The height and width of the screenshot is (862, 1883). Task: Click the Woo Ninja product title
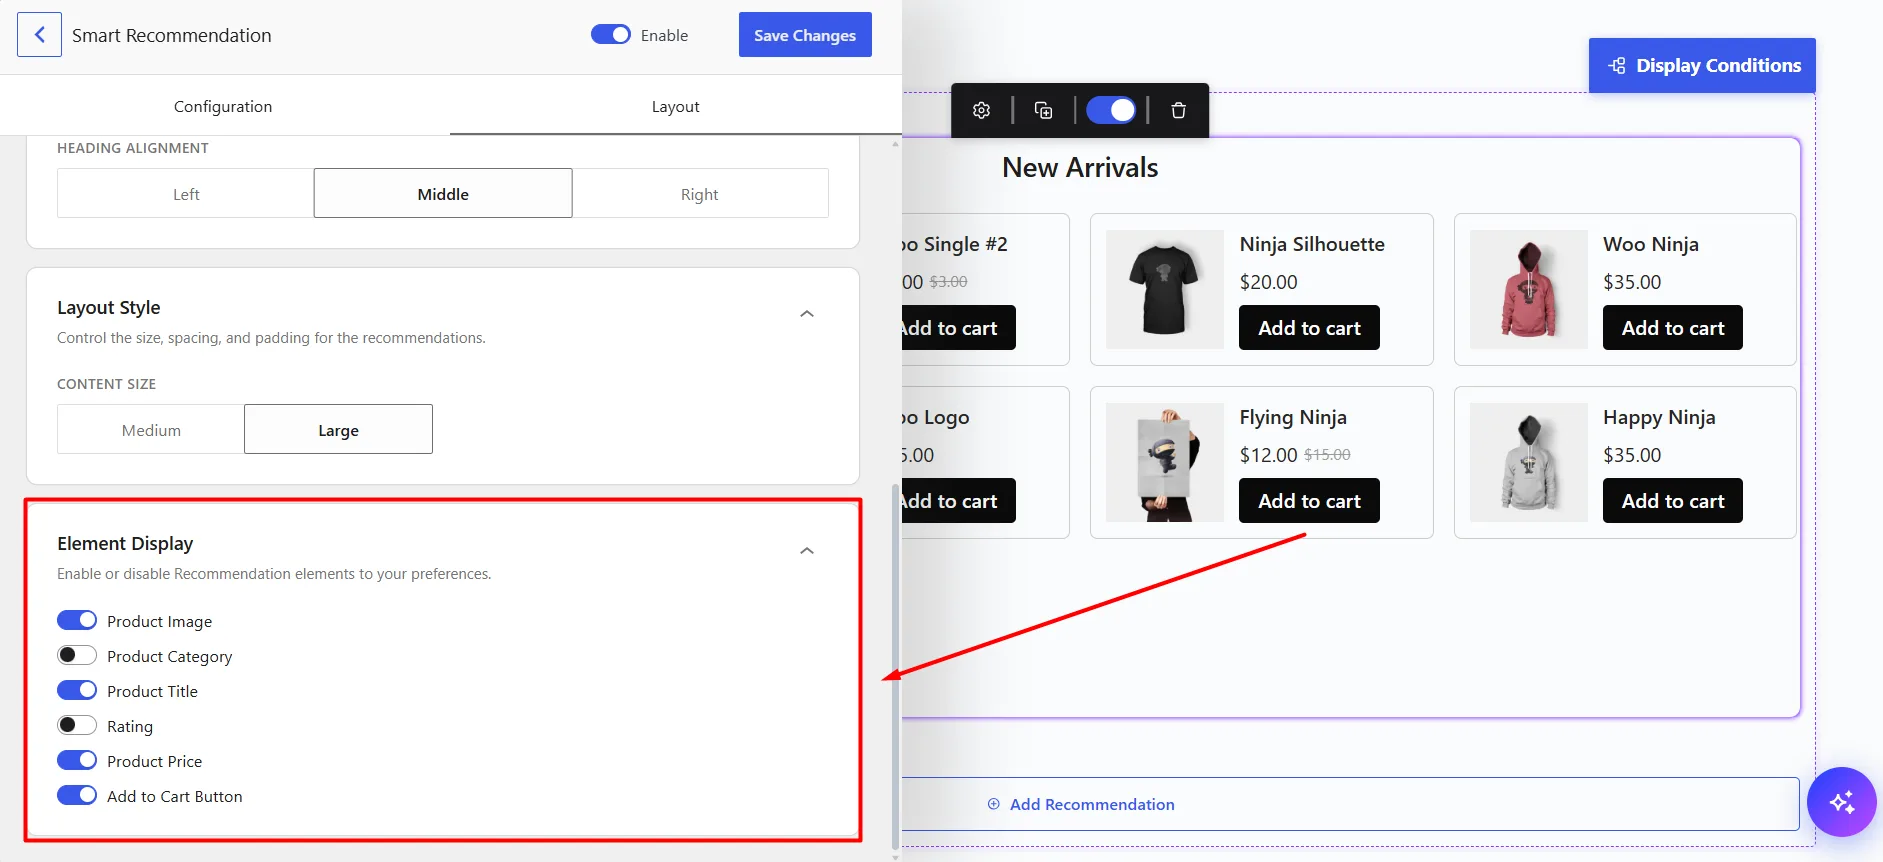pyautogui.click(x=1651, y=244)
